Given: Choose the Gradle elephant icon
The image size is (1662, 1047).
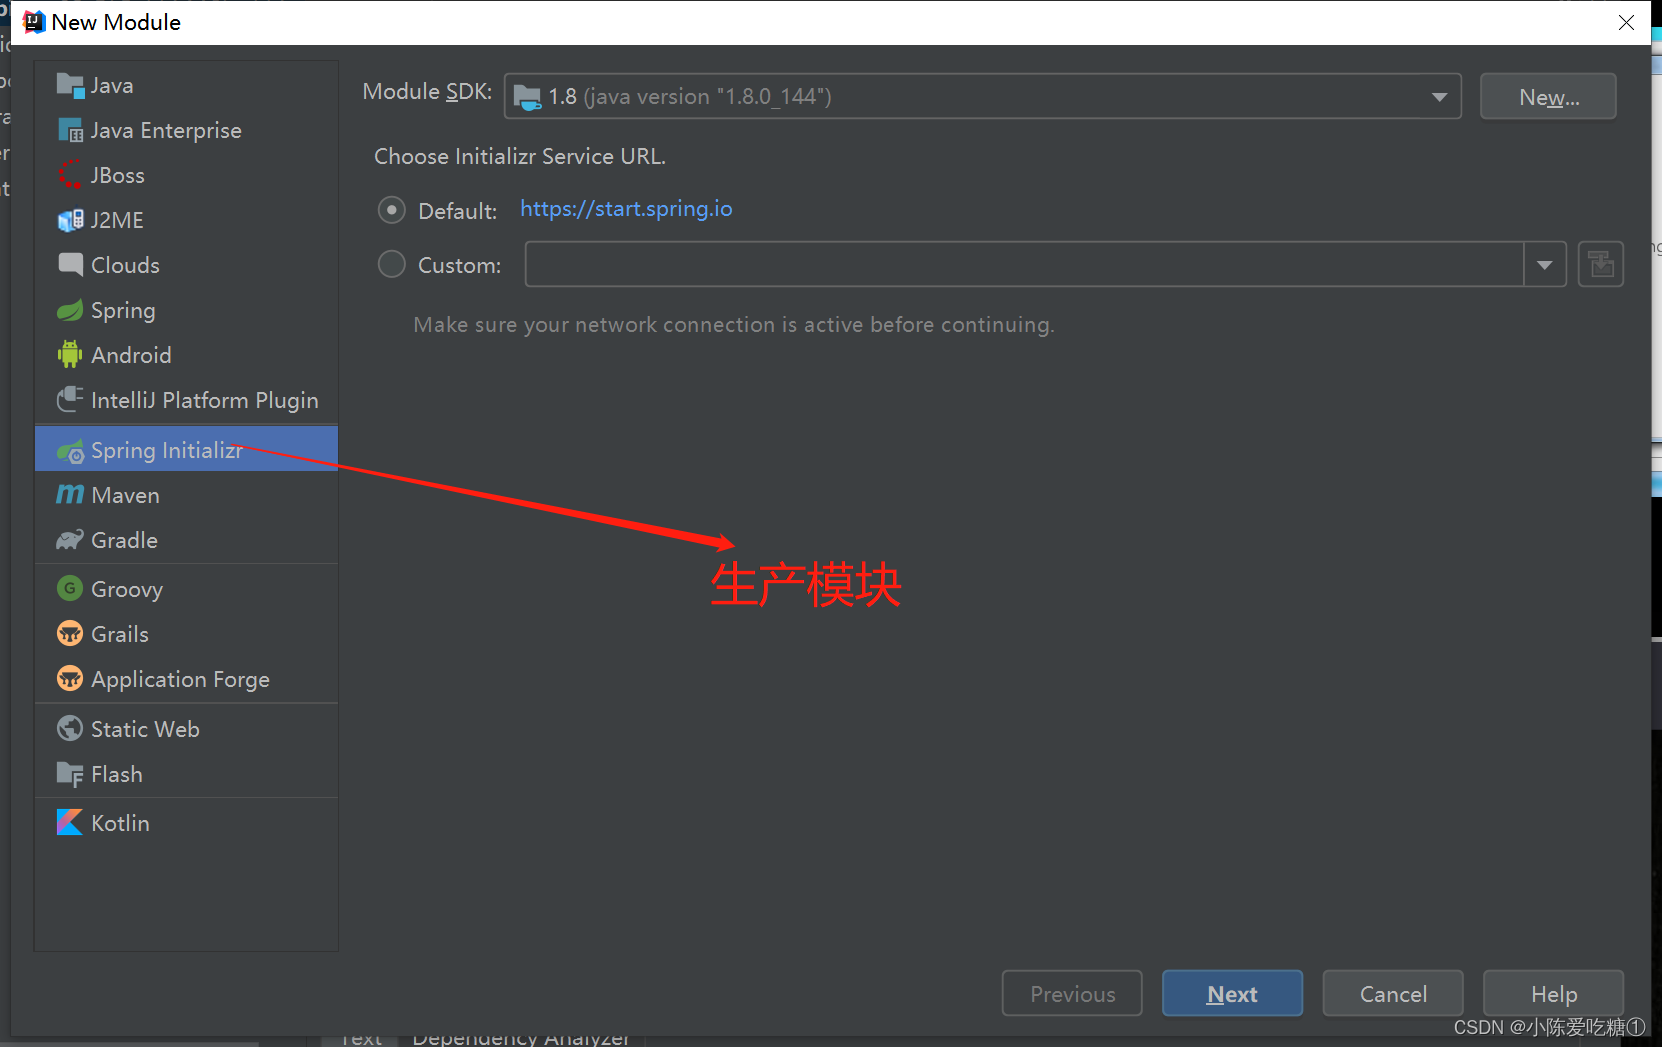Looking at the screenshot, I should pos(70,540).
